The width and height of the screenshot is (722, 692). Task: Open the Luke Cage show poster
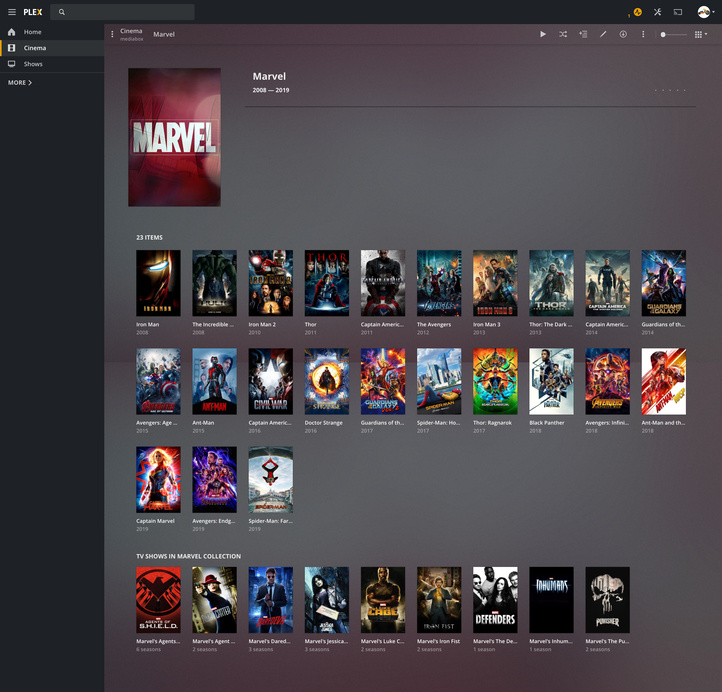pos(383,599)
